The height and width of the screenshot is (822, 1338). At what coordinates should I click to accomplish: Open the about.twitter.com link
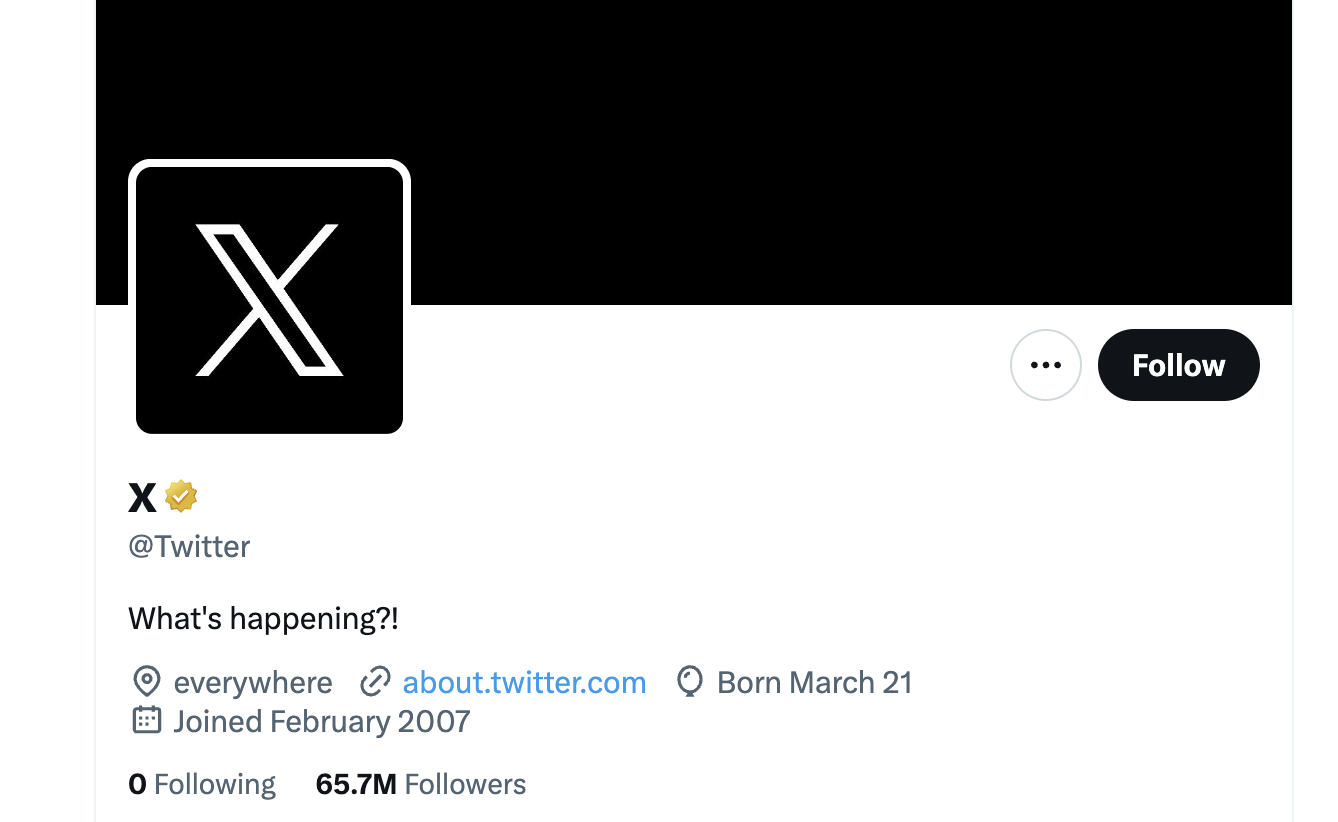524,681
